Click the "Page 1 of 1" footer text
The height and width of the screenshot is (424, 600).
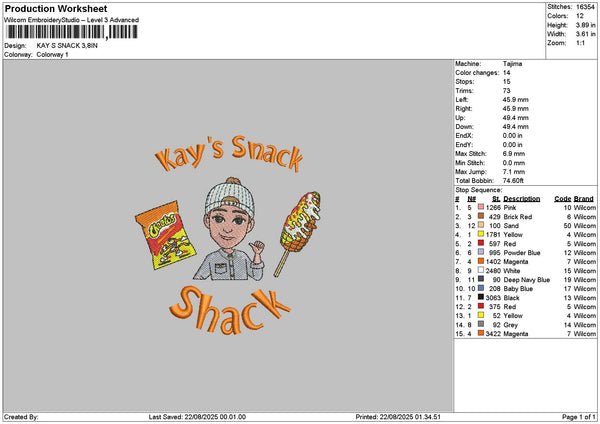[x=579, y=417]
